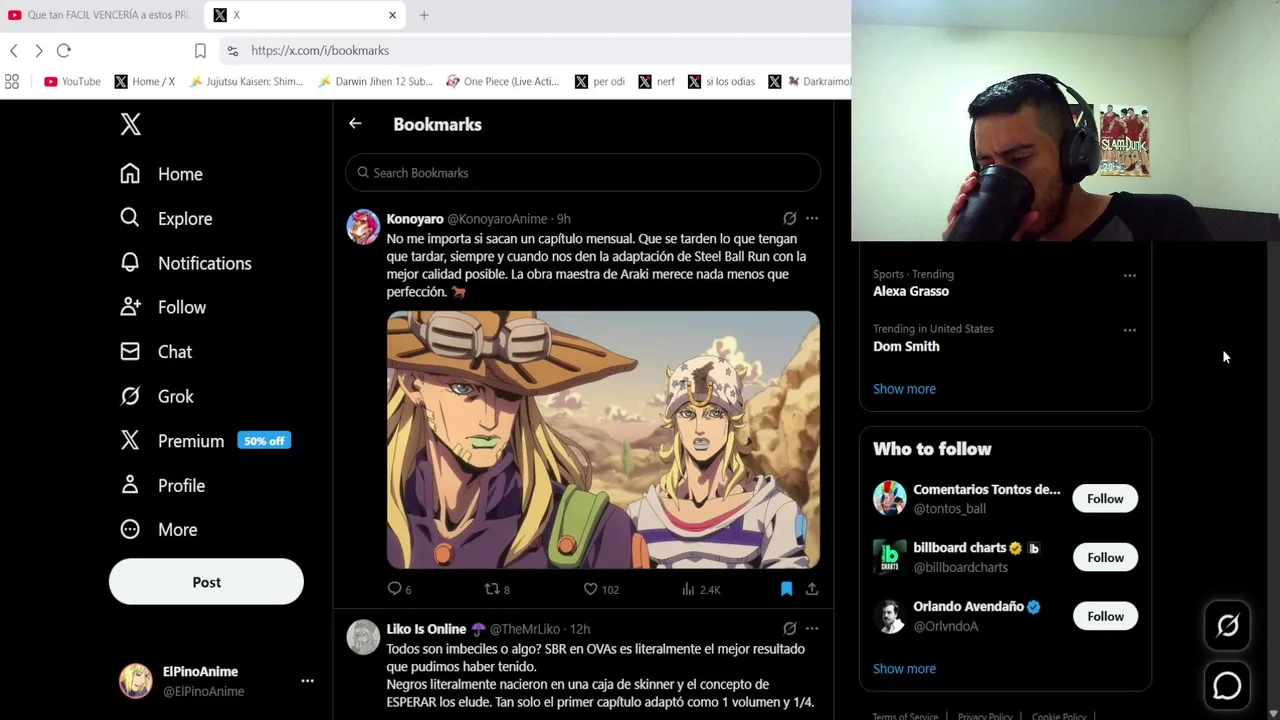Open Konoyaro's profile avatar
The width and height of the screenshot is (1280, 720).
363,227
